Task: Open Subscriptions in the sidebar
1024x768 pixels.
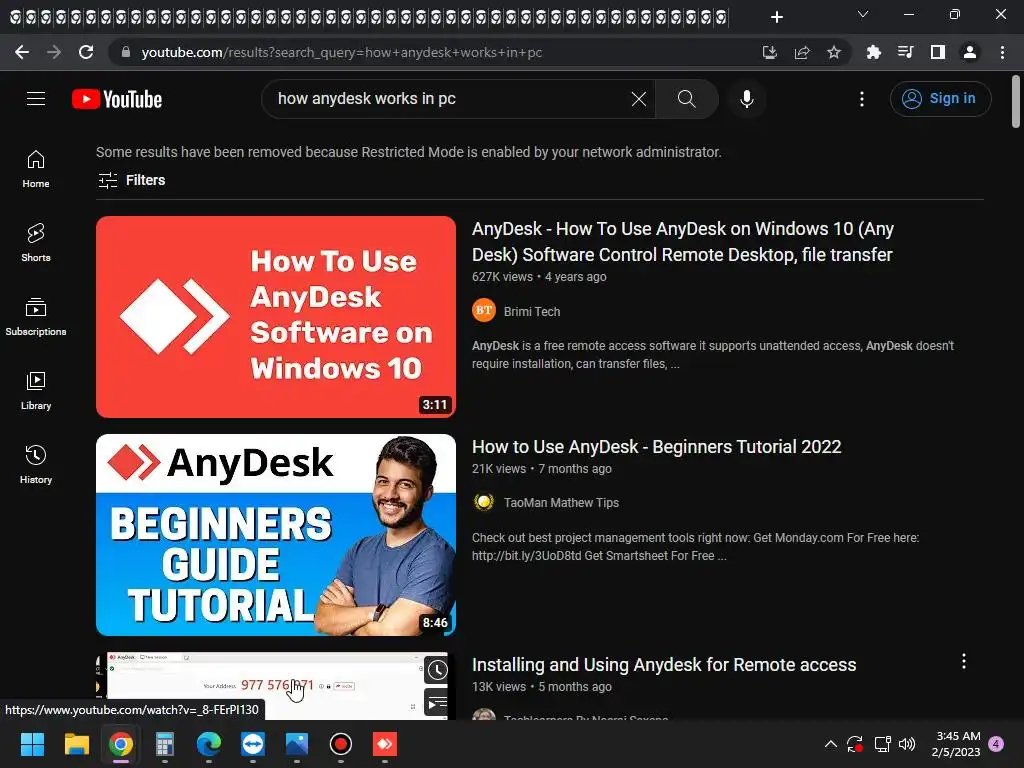Action: click(x=36, y=316)
